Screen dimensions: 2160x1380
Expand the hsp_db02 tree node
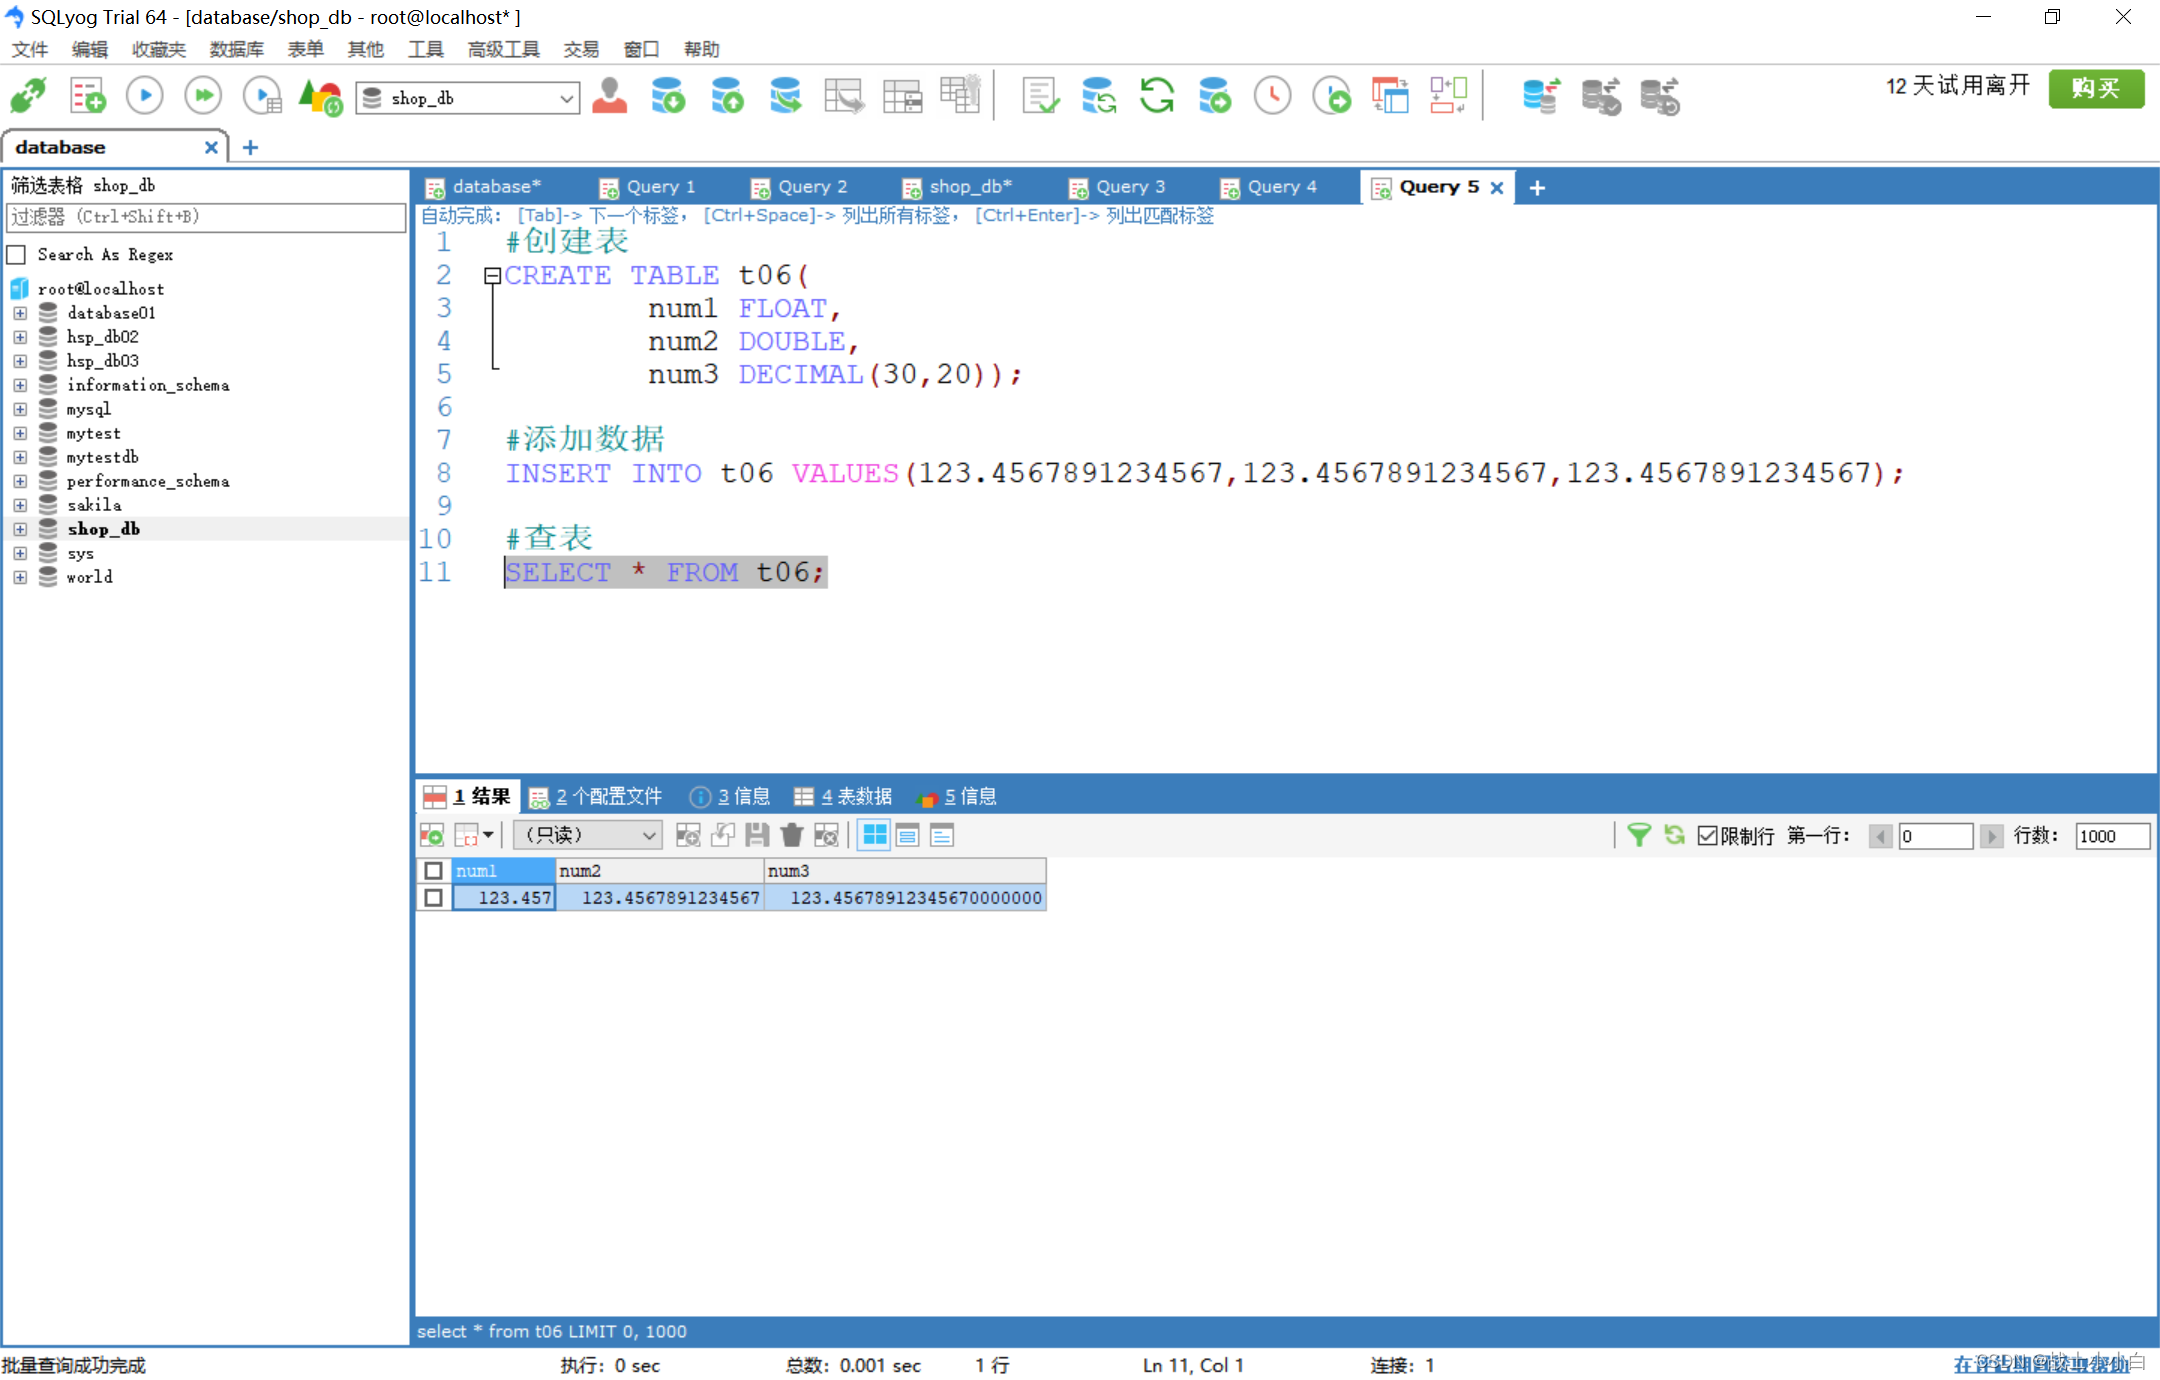pyautogui.click(x=20, y=337)
